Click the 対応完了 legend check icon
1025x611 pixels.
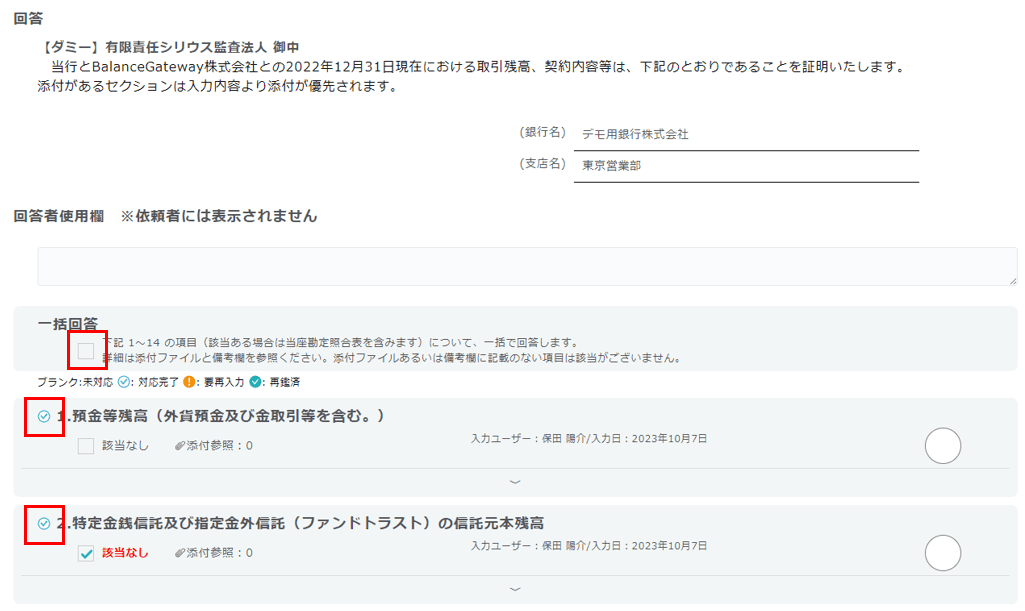124,382
